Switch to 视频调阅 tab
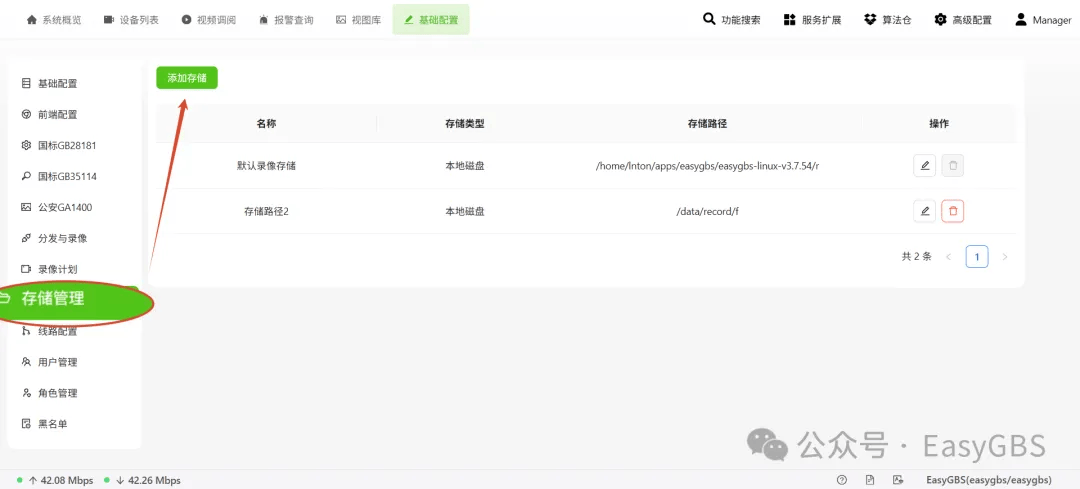Screen dimensions: 1080x489 pyautogui.click(x=209, y=20)
